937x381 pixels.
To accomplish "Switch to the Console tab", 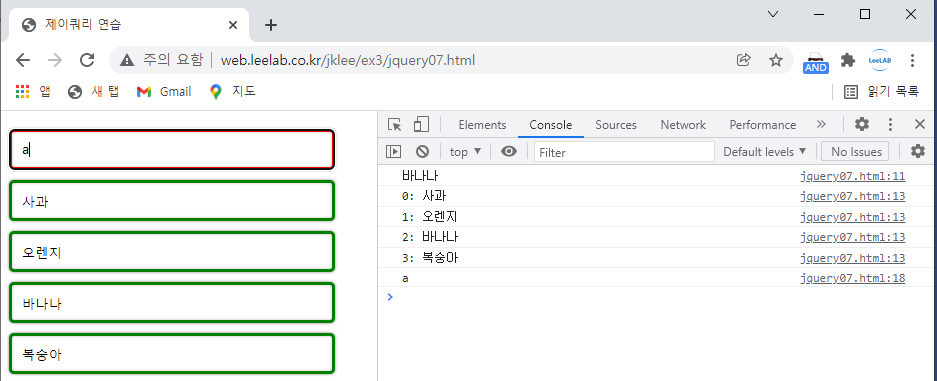I will pyautogui.click(x=551, y=125).
